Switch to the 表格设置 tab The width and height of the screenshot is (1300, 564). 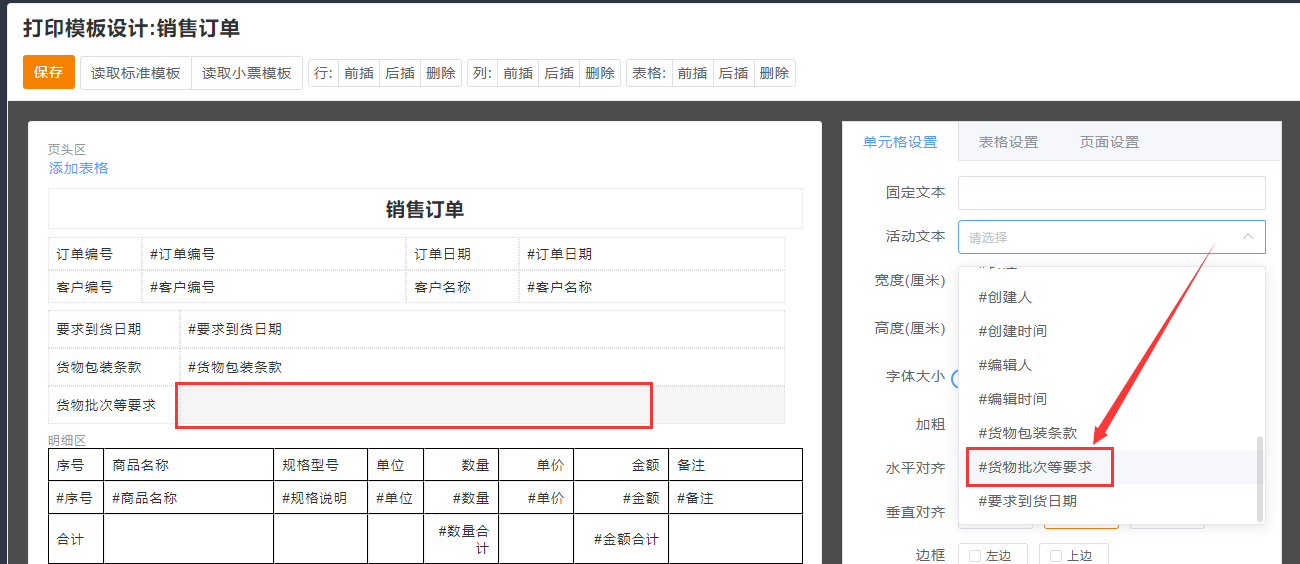click(x=1008, y=142)
